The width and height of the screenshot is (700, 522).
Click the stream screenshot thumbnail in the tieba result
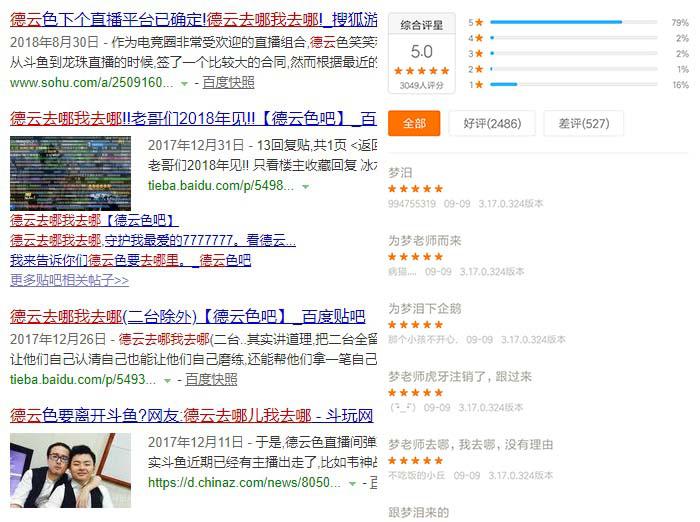[x=71, y=173]
